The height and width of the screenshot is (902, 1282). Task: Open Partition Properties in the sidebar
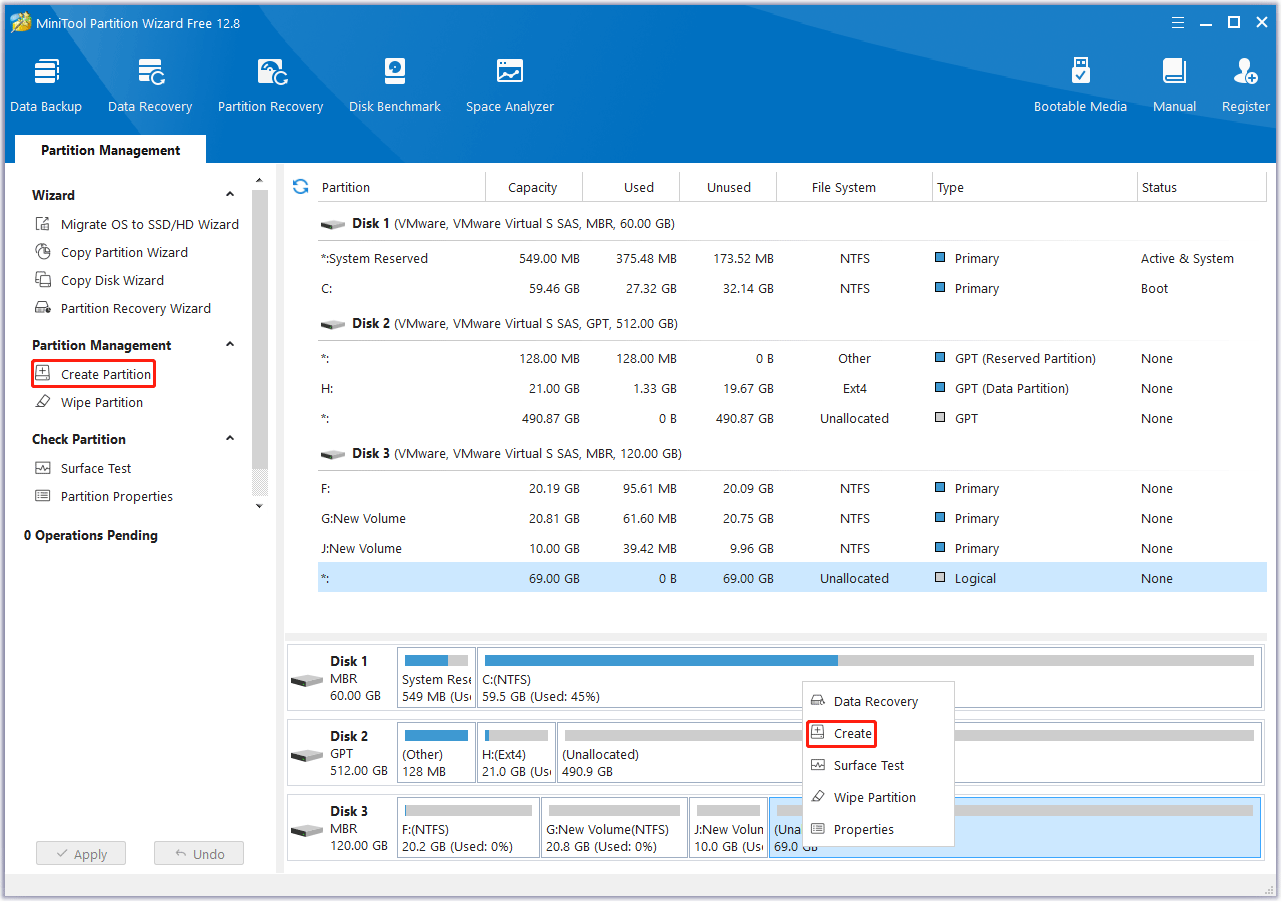click(x=104, y=496)
